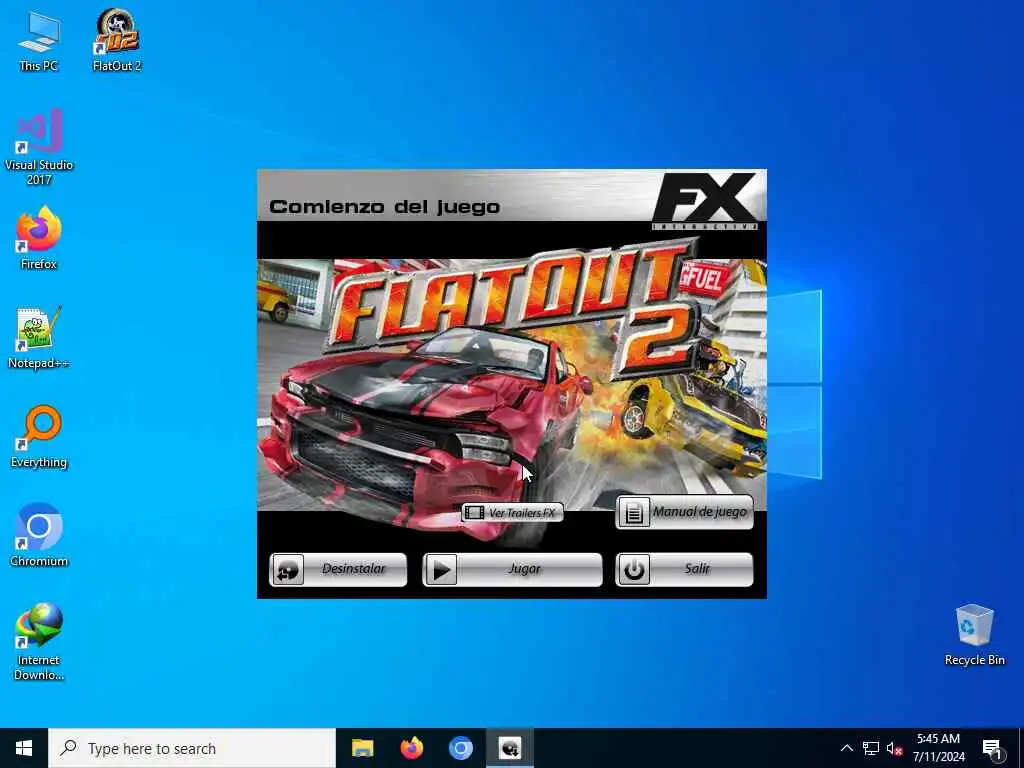Click the Salir button to exit launcher
1024x768 pixels.
(684, 569)
